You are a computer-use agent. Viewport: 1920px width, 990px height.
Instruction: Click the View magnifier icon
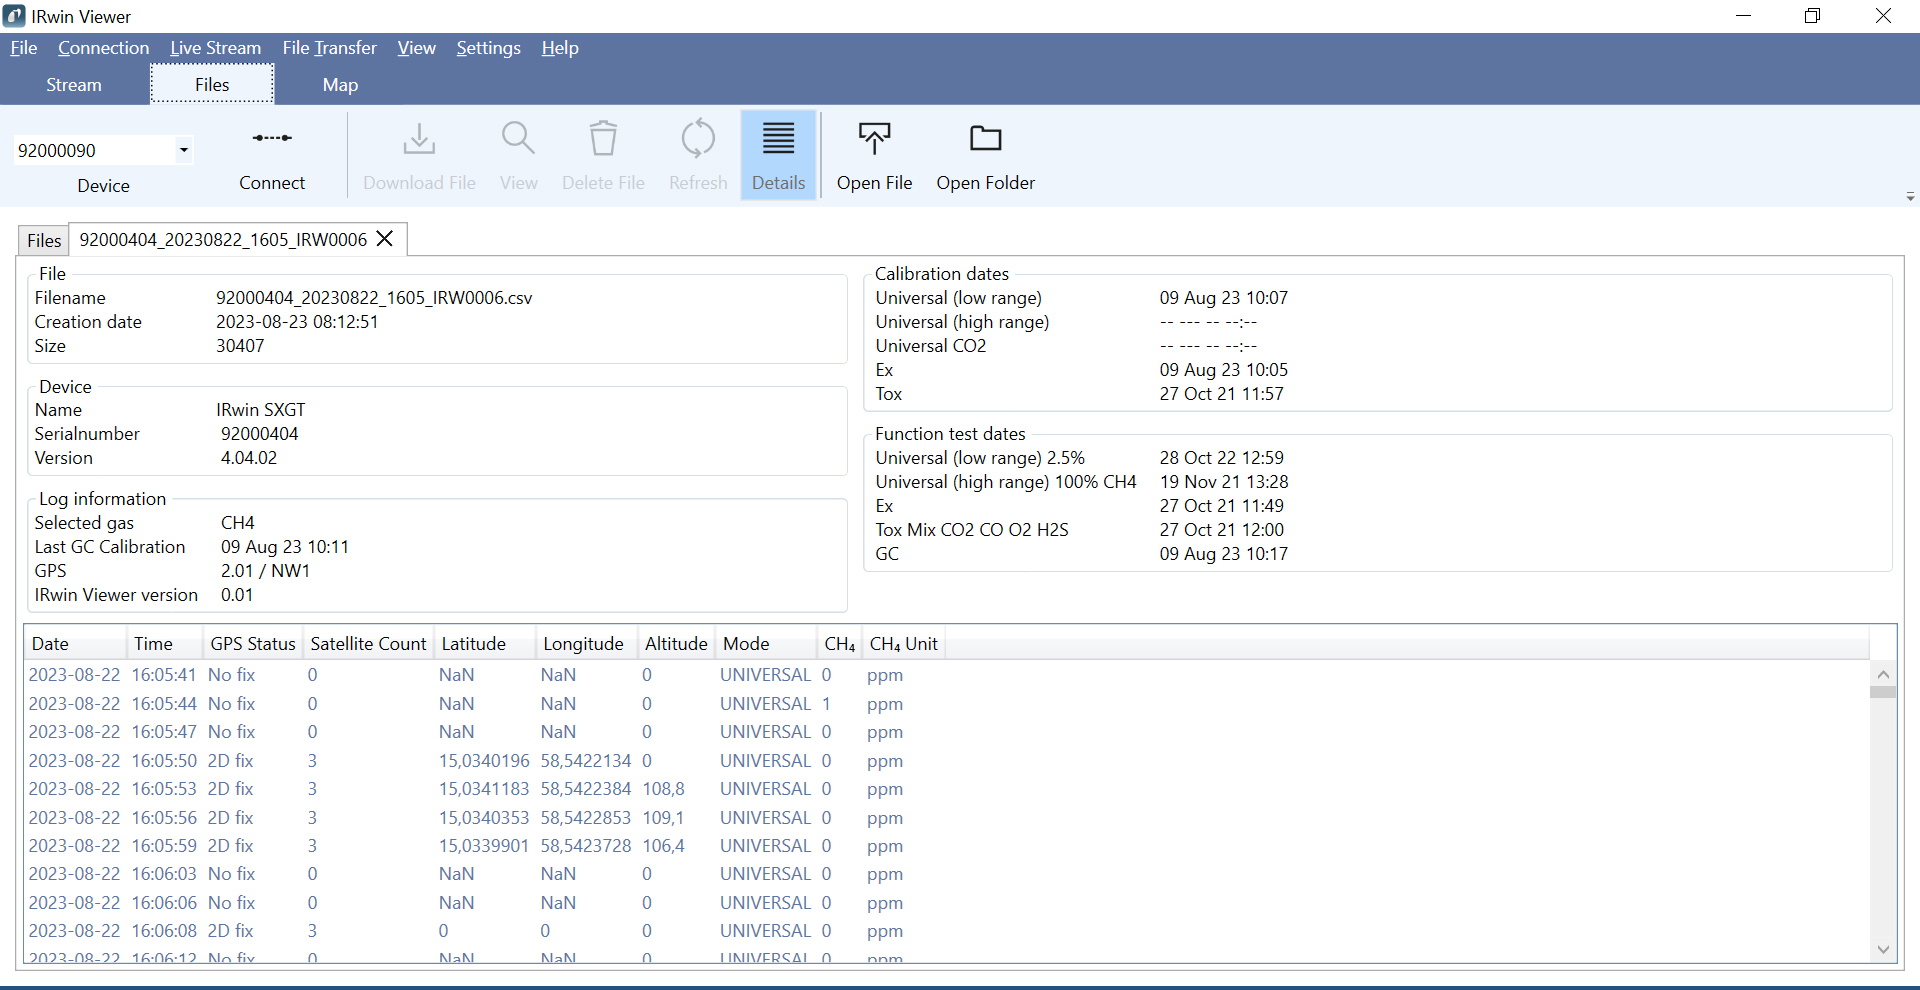[518, 140]
